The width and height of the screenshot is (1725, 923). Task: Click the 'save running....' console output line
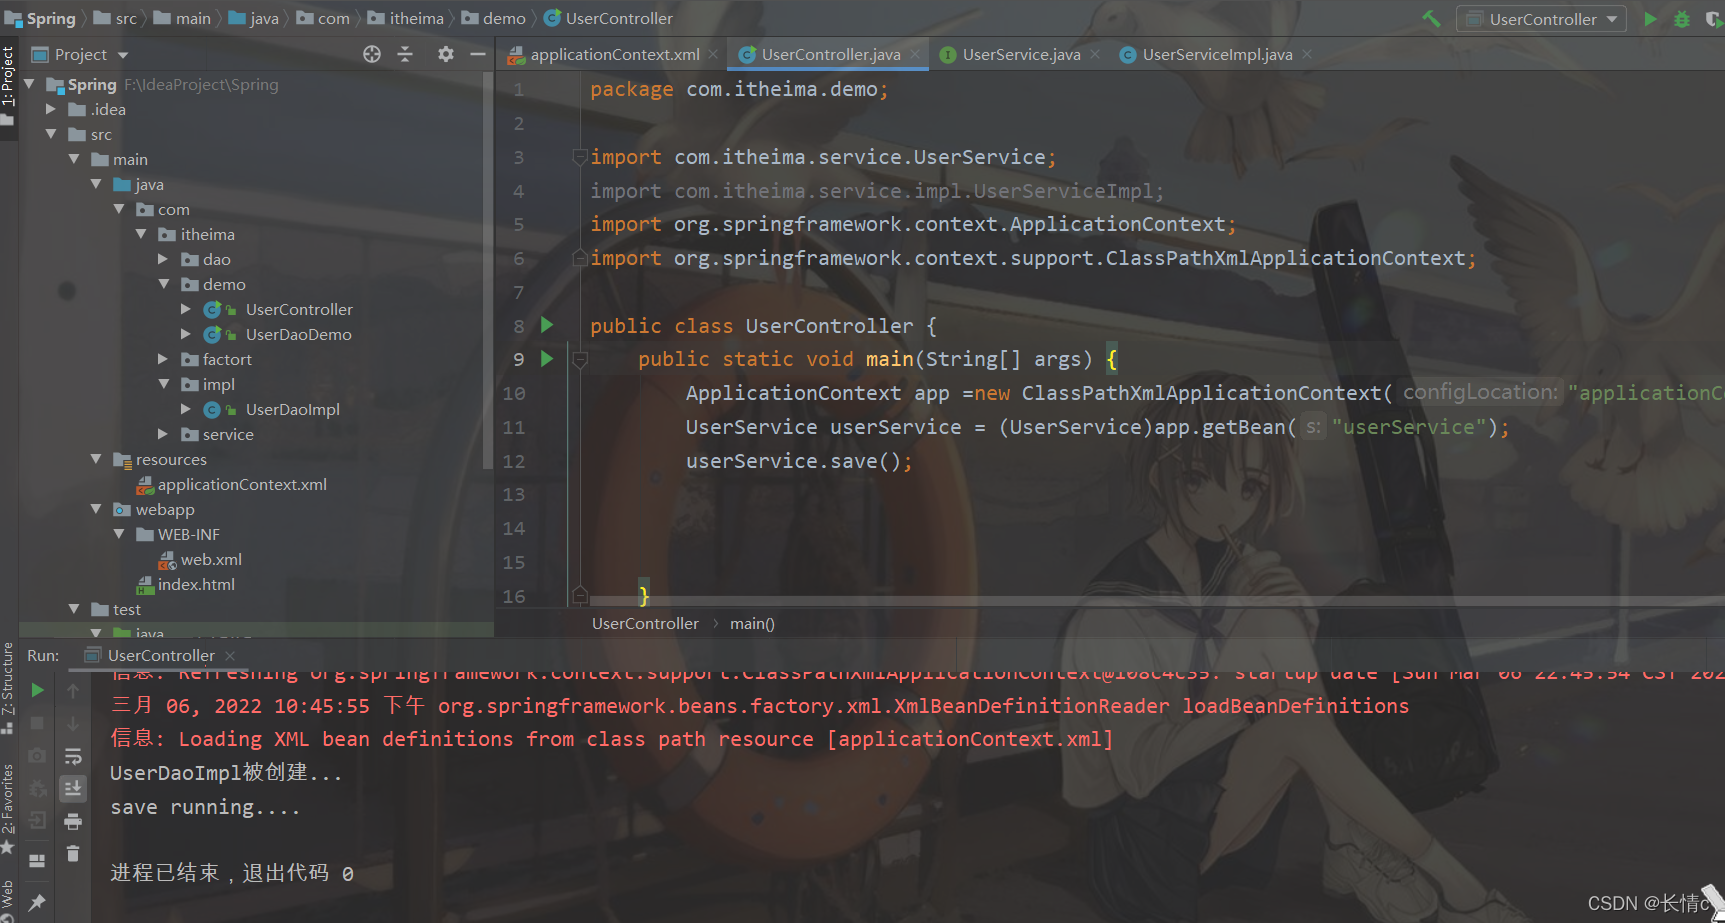205,807
